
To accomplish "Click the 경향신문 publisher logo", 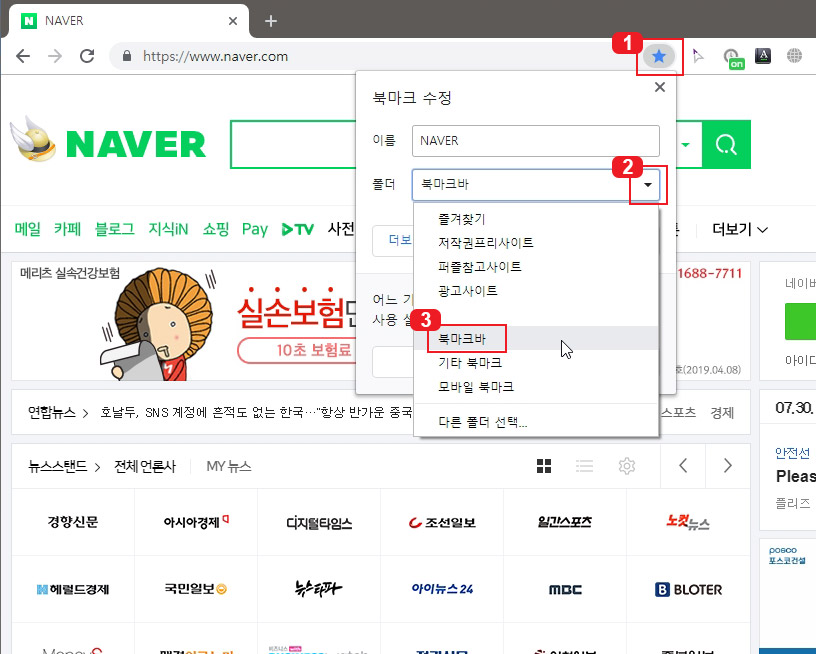I will (73, 522).
